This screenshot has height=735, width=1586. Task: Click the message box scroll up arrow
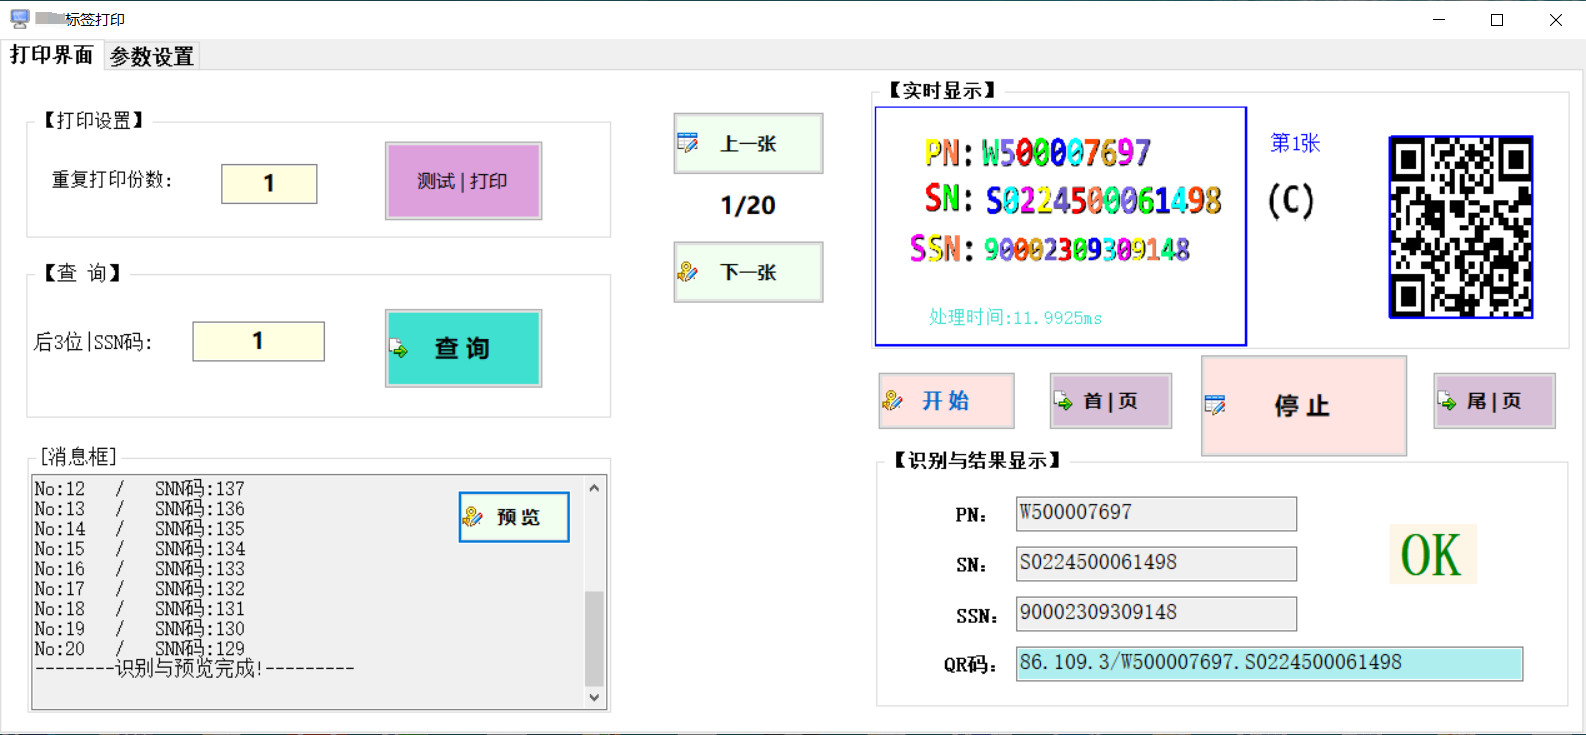point(594,488)
